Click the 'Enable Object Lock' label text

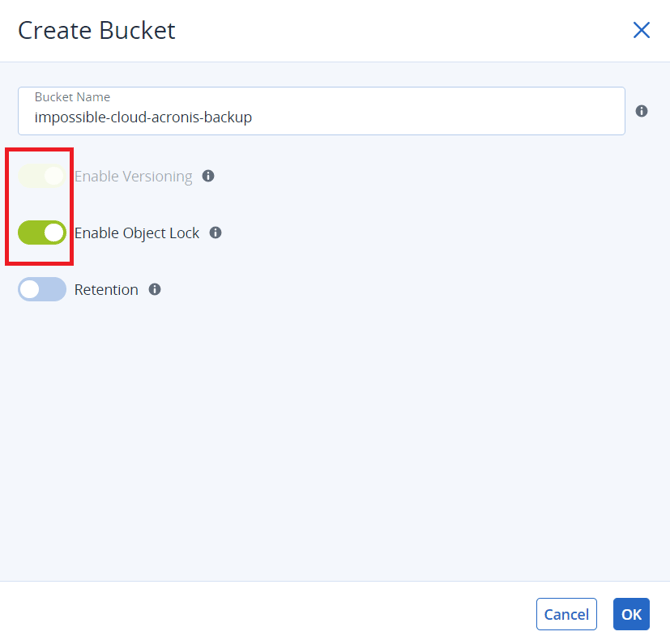(x=137, y=233)
